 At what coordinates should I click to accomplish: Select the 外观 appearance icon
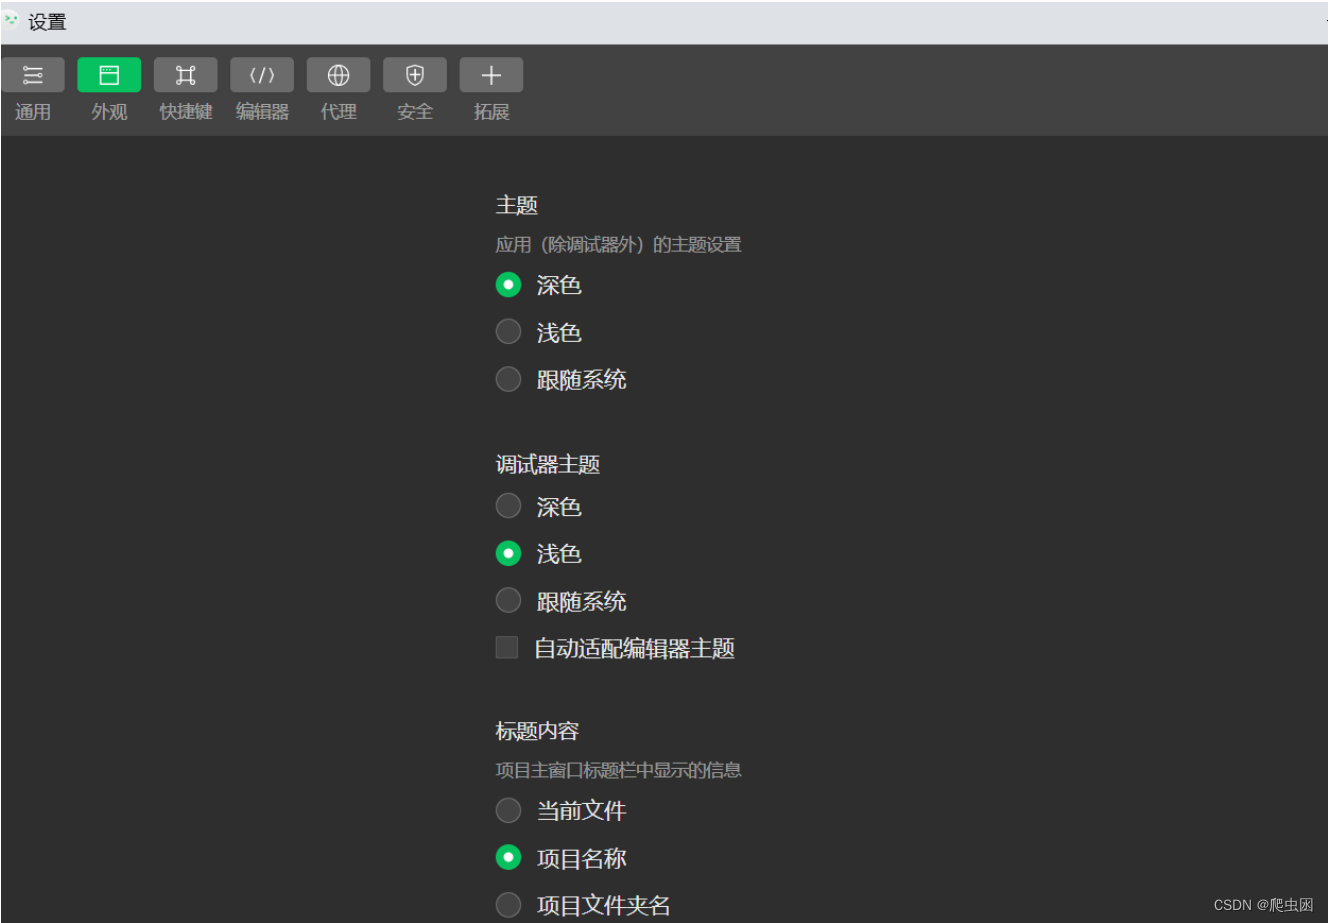(x=109, y=75)
